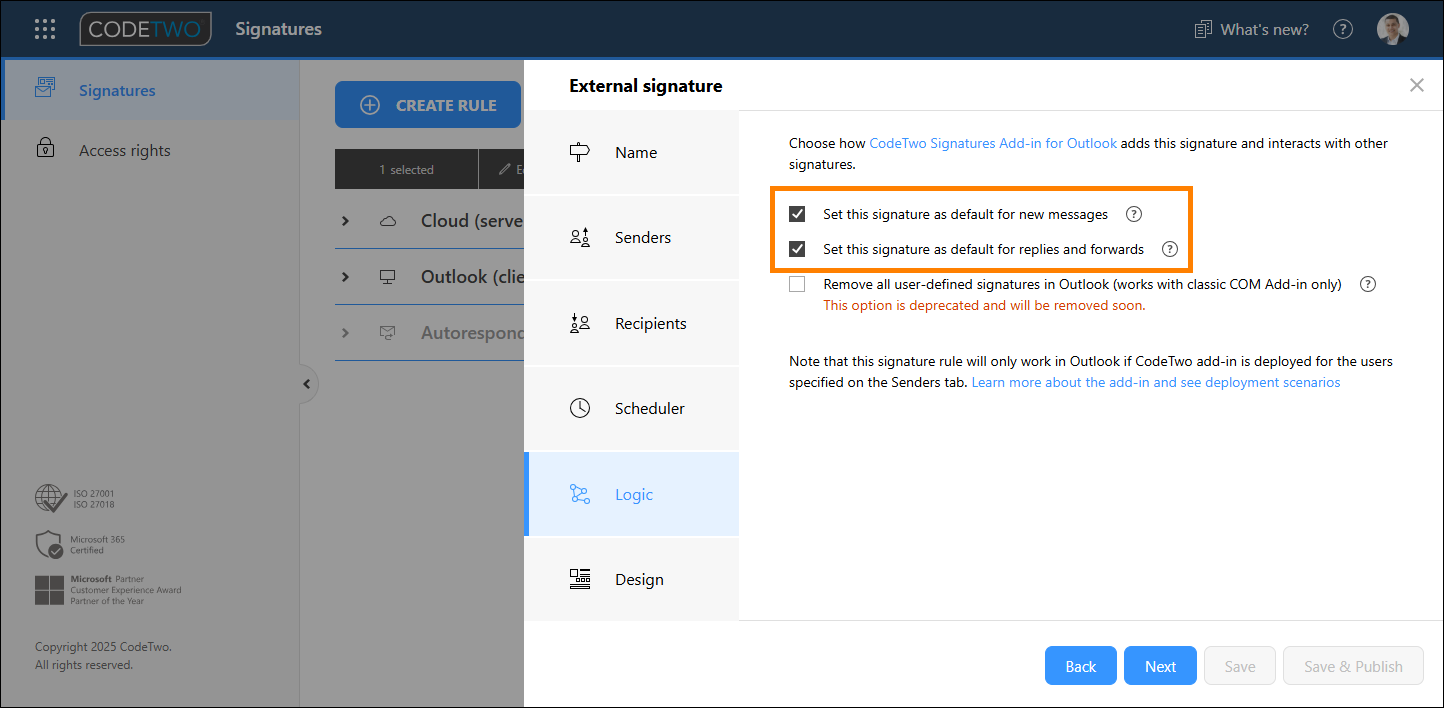Open help for default new messages option
This screenshot has width=1444, height=708.
pos(1133,214)
